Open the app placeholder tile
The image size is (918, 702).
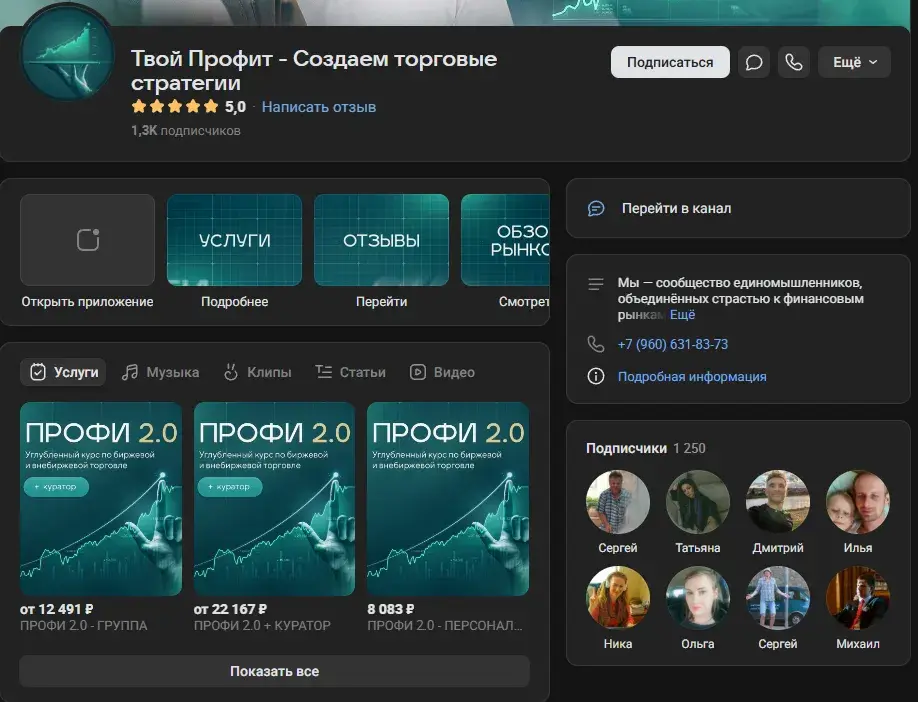pos(87,240)
